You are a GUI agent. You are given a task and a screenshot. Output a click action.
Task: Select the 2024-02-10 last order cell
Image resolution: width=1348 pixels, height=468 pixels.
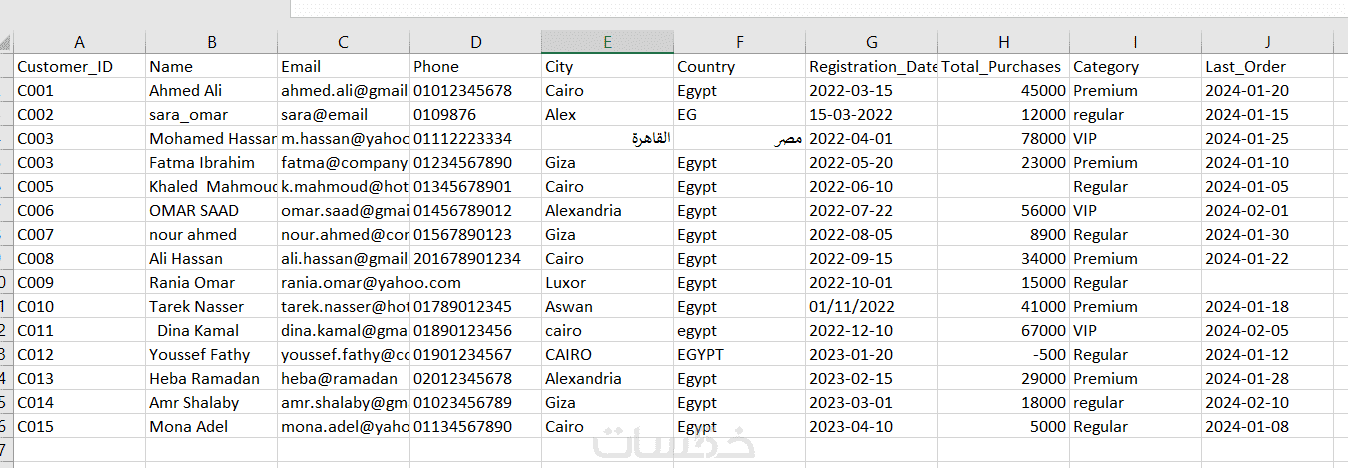(1267, 402)
